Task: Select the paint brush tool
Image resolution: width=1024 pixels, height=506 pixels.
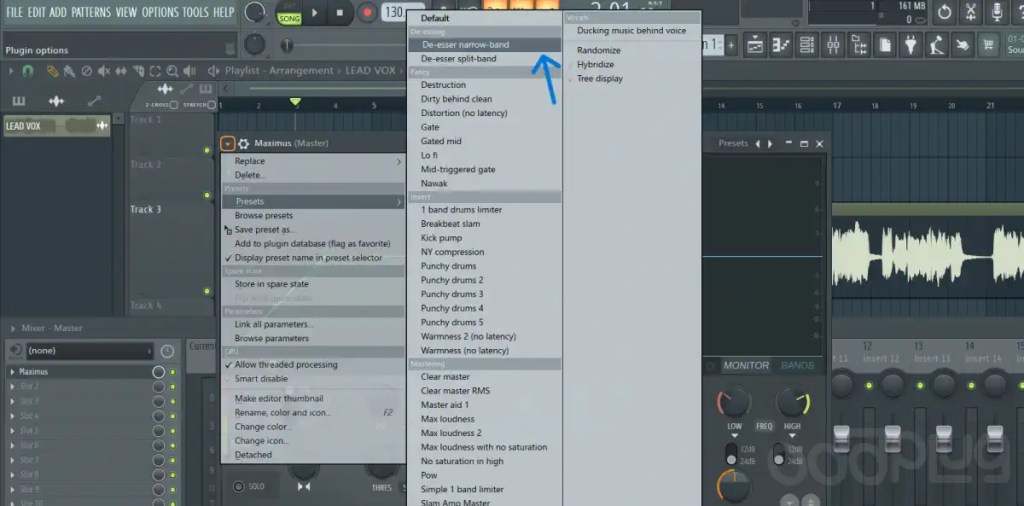Action: coord(69,71)
